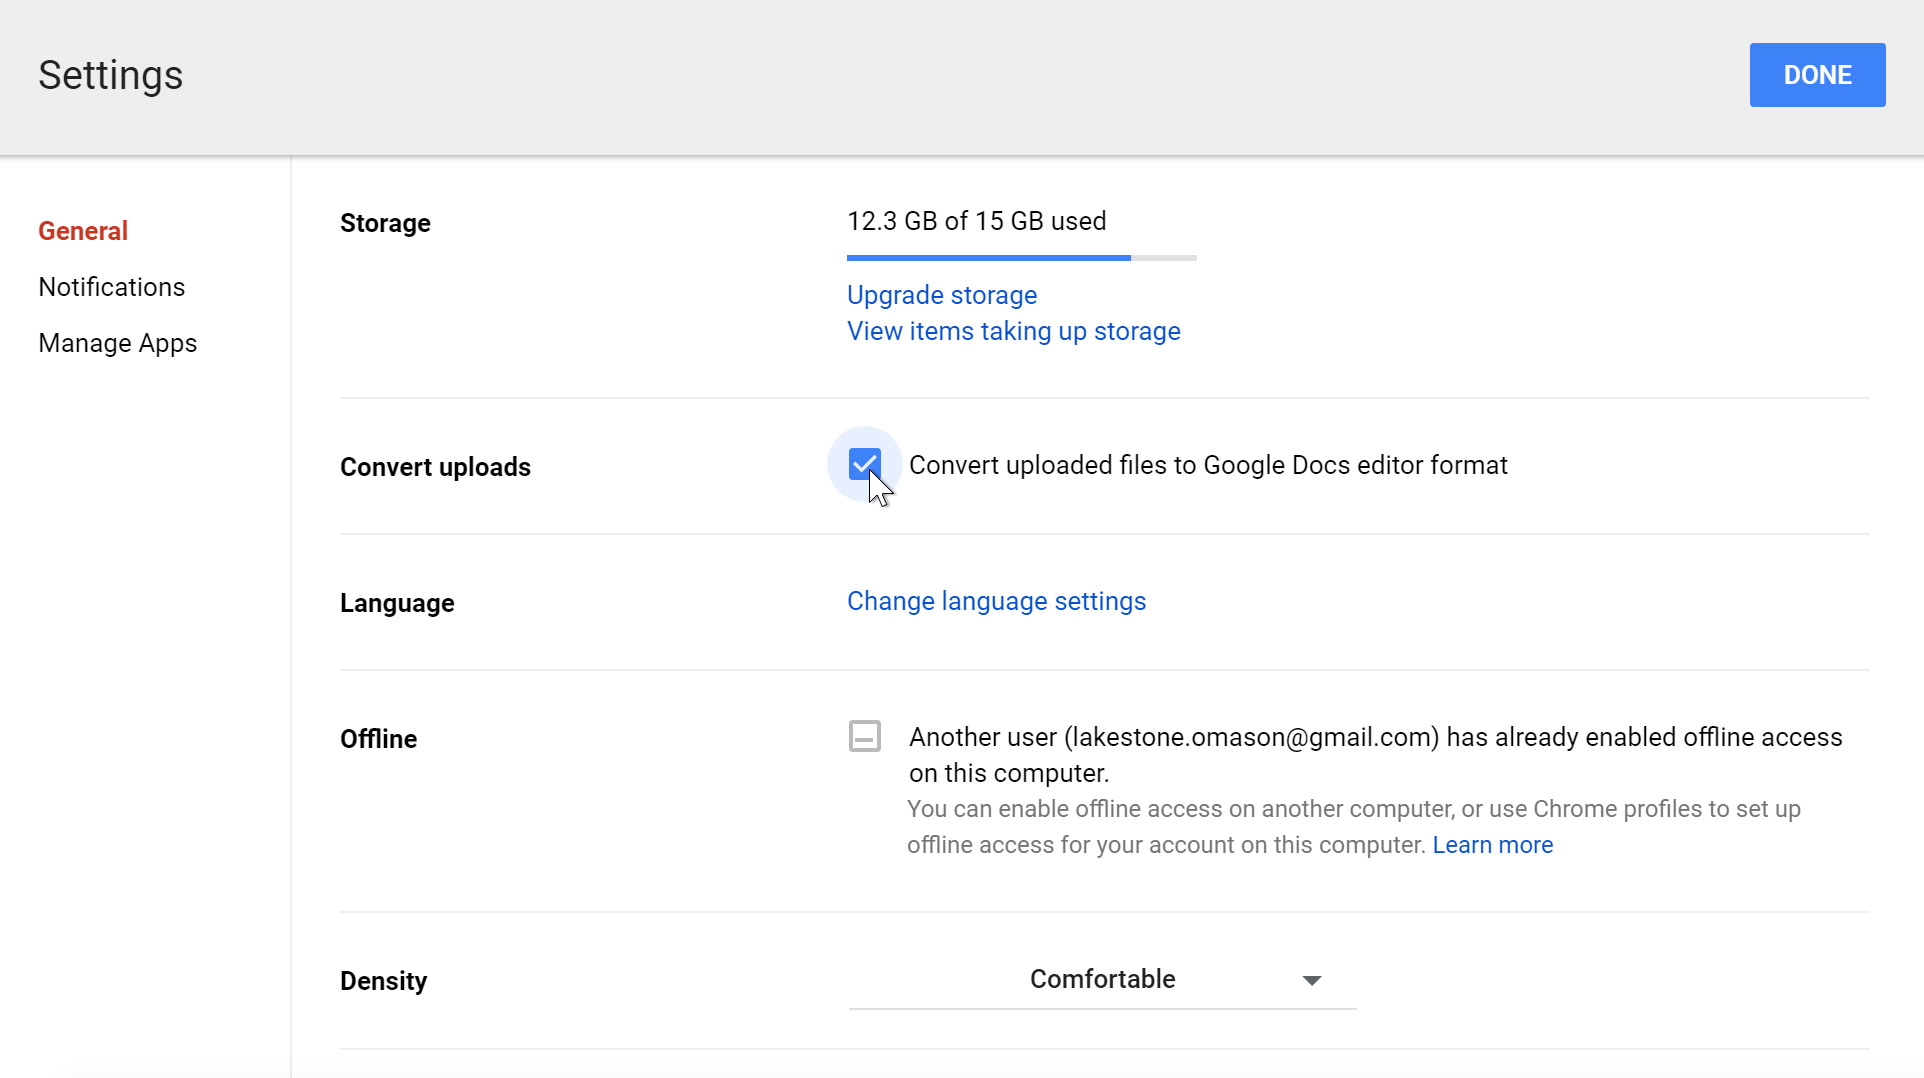1924x1078 pixels.
Task: Click the Offline section label
Action: coord(378,739)
